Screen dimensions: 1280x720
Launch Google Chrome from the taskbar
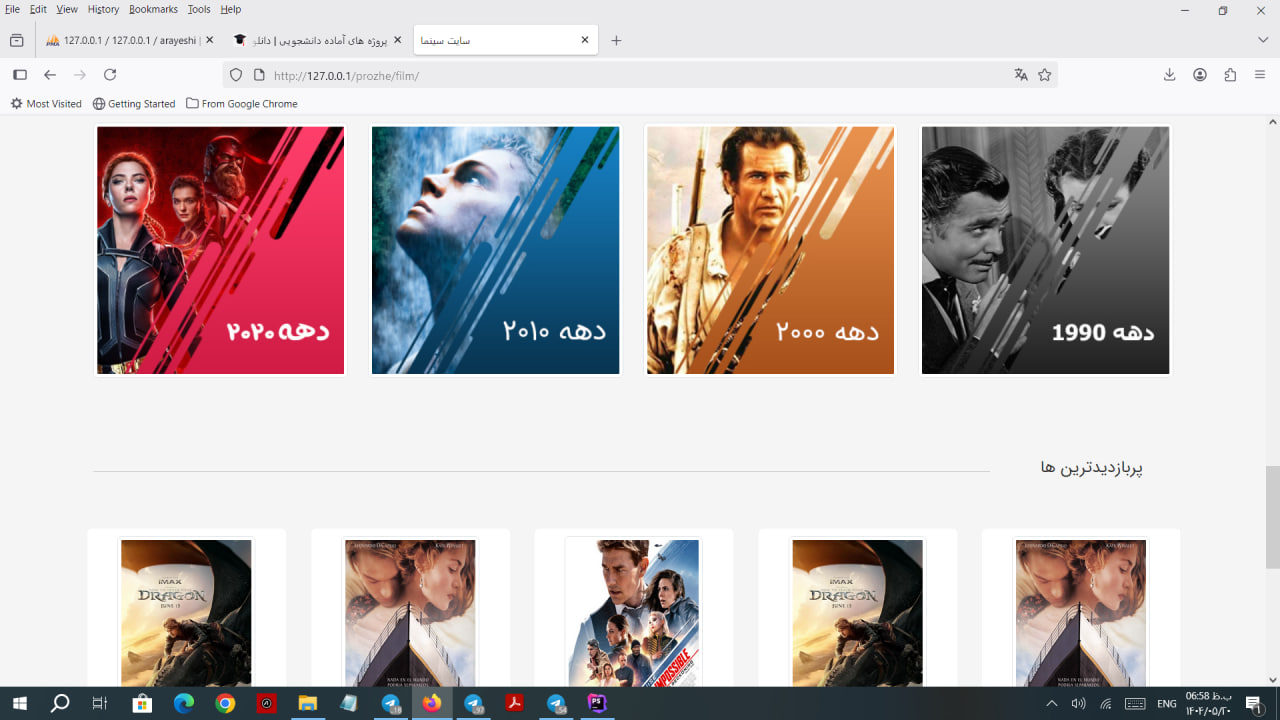(x=225, y=704)
